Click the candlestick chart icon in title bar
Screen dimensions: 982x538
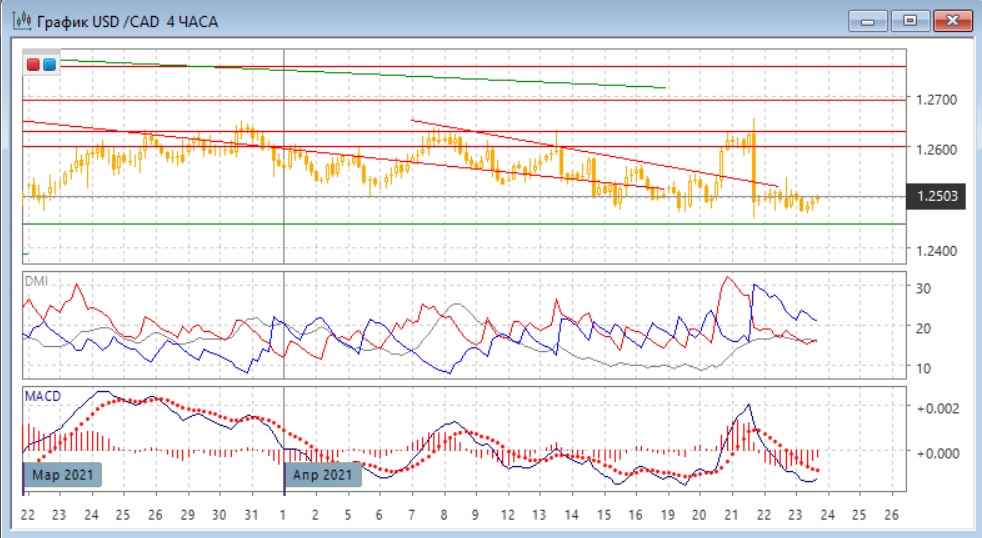18,20
